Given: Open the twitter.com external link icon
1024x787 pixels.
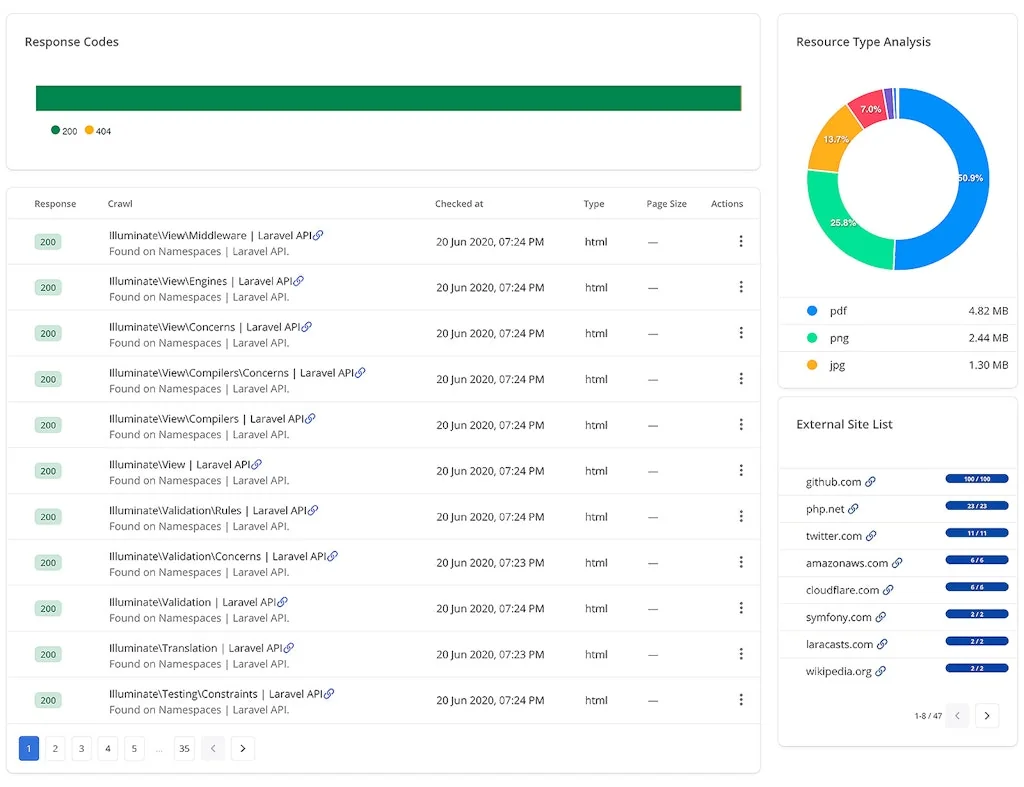Looking at the screenshot, I should [x=871, y=536].
